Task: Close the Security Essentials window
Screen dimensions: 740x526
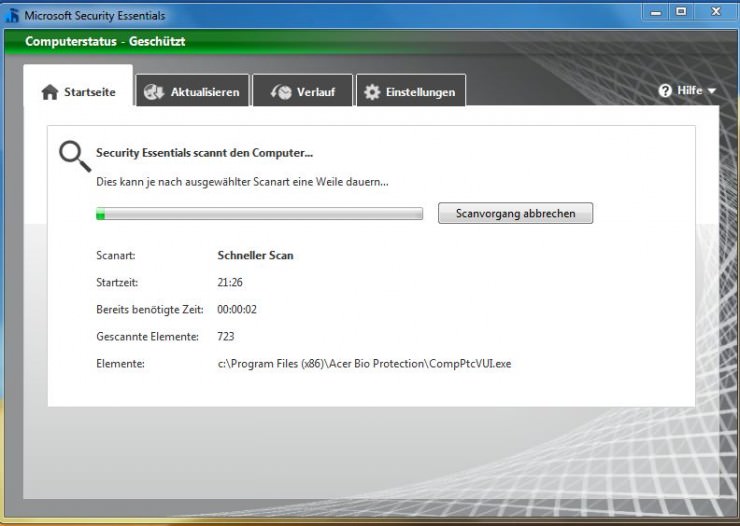Action: point(715,12)
